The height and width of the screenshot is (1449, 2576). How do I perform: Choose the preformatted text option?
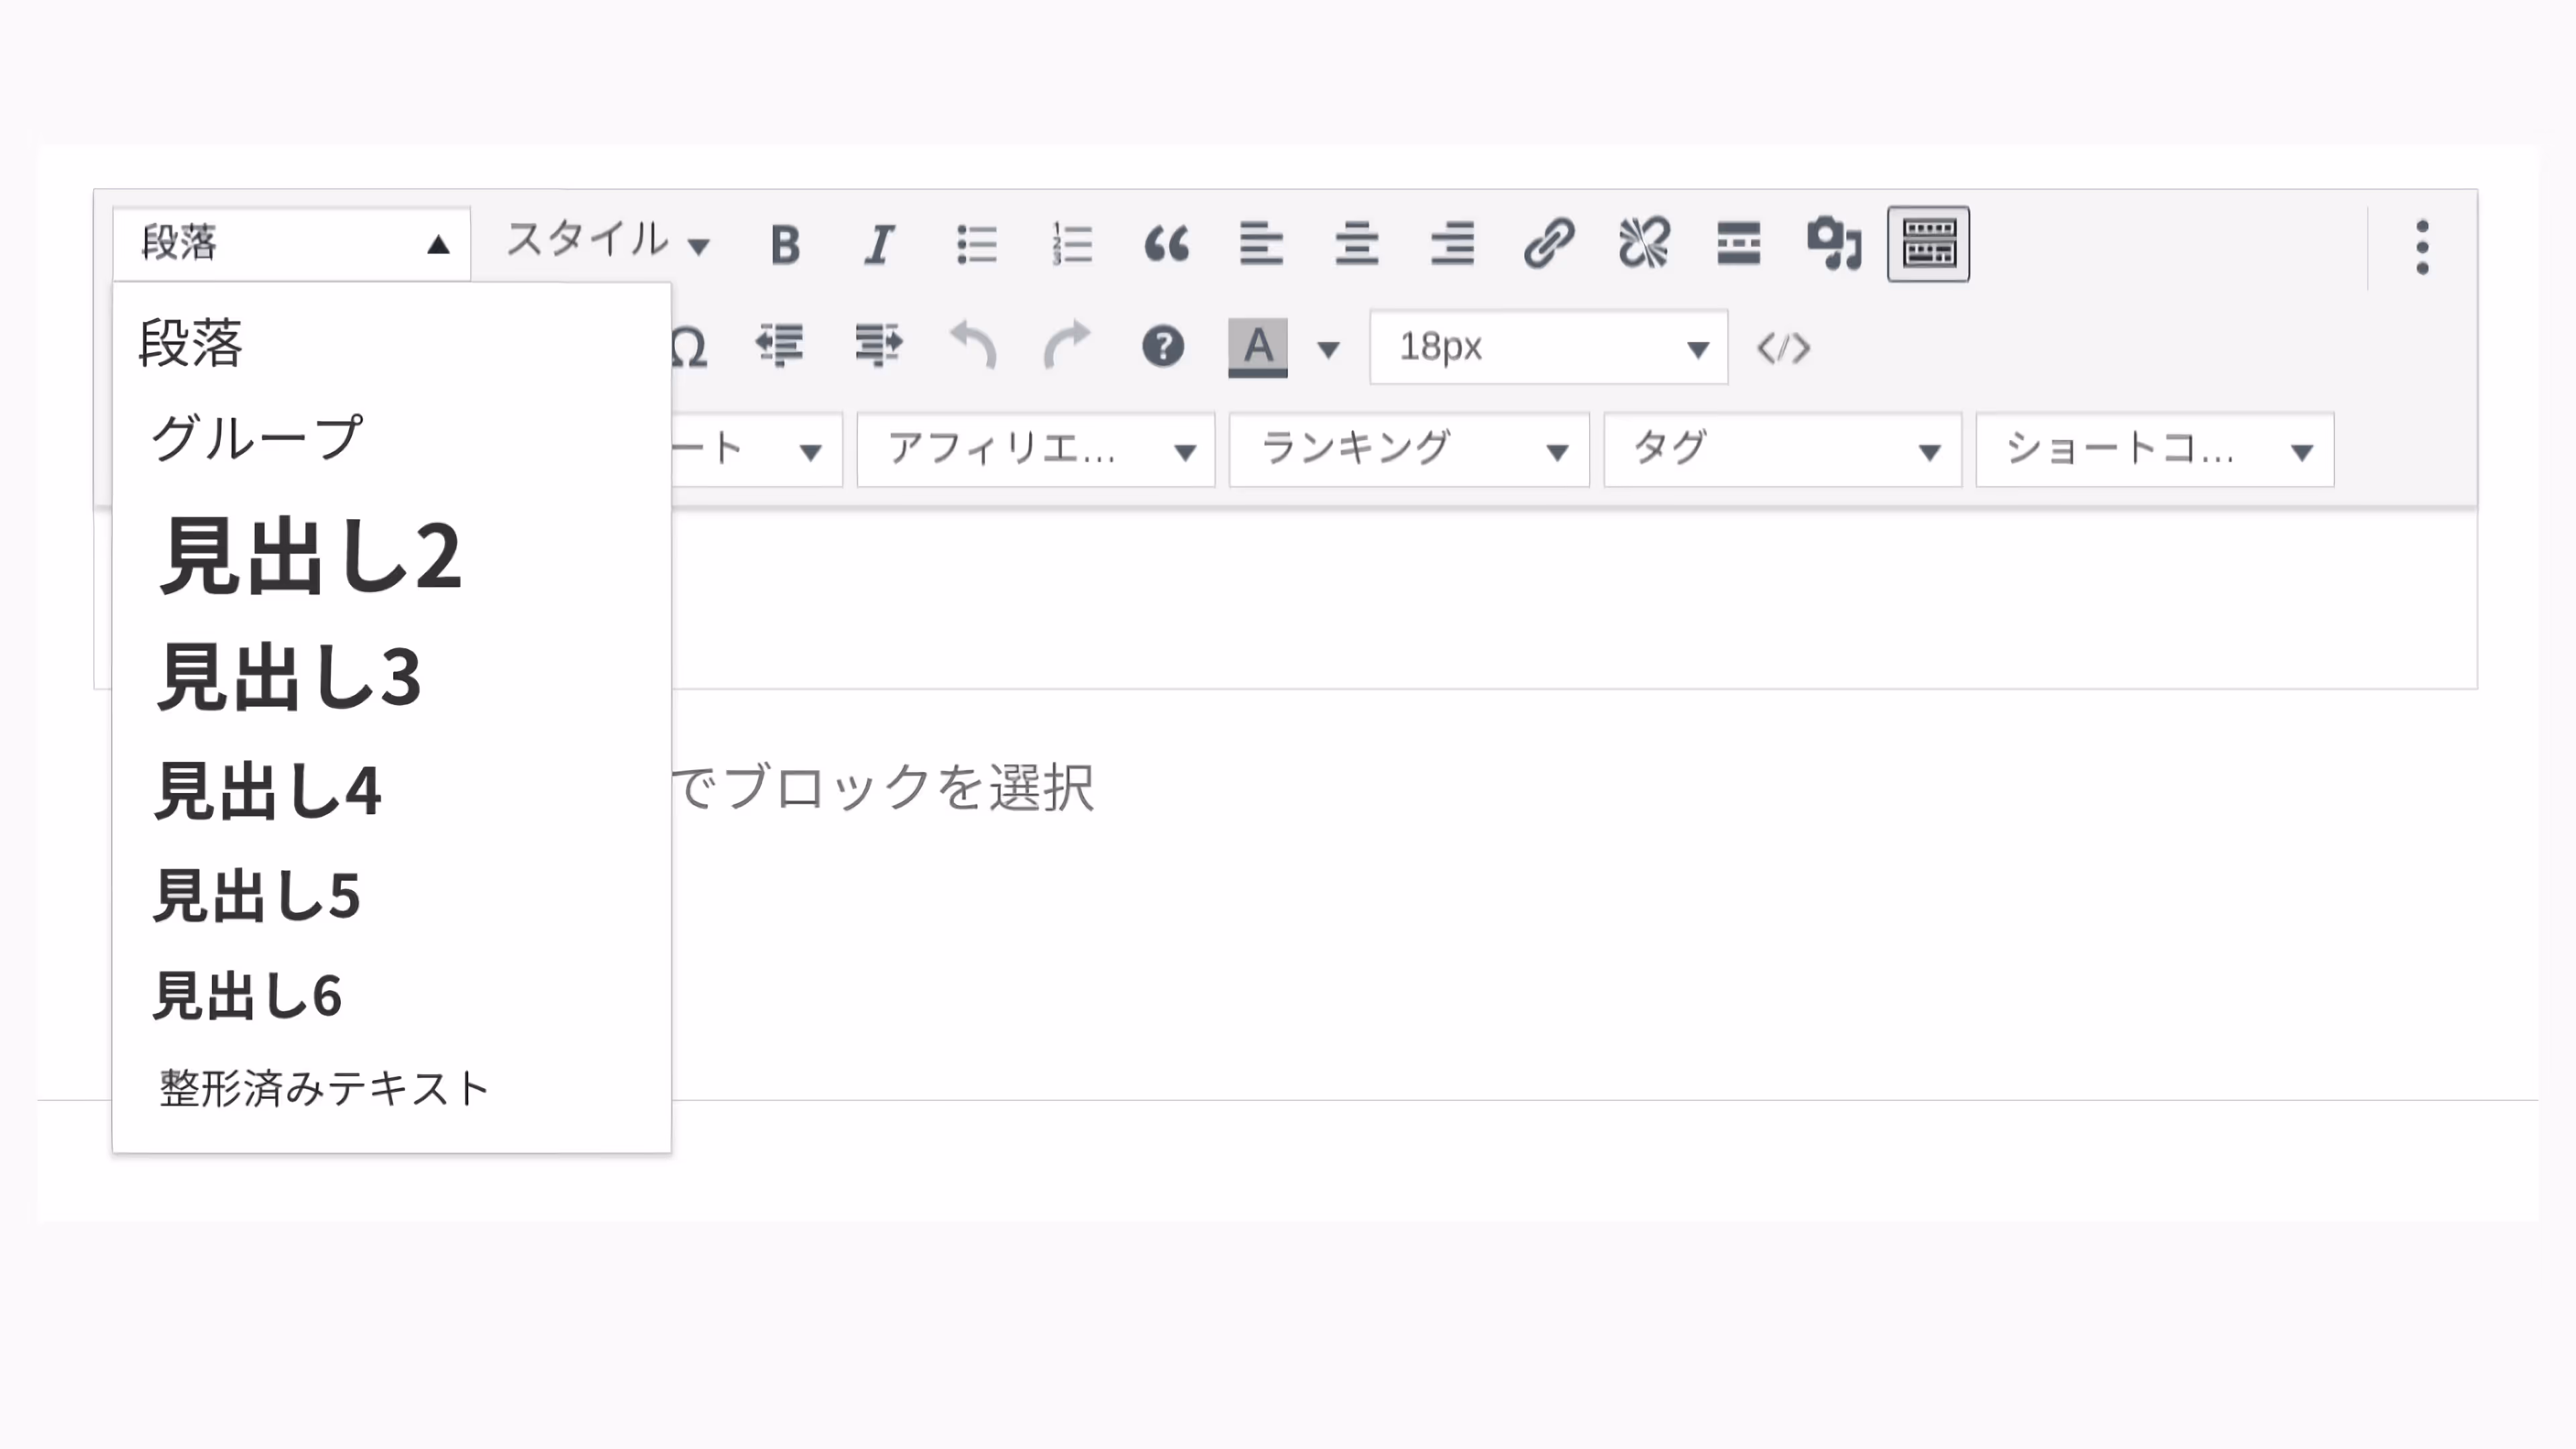point(324,1088)
